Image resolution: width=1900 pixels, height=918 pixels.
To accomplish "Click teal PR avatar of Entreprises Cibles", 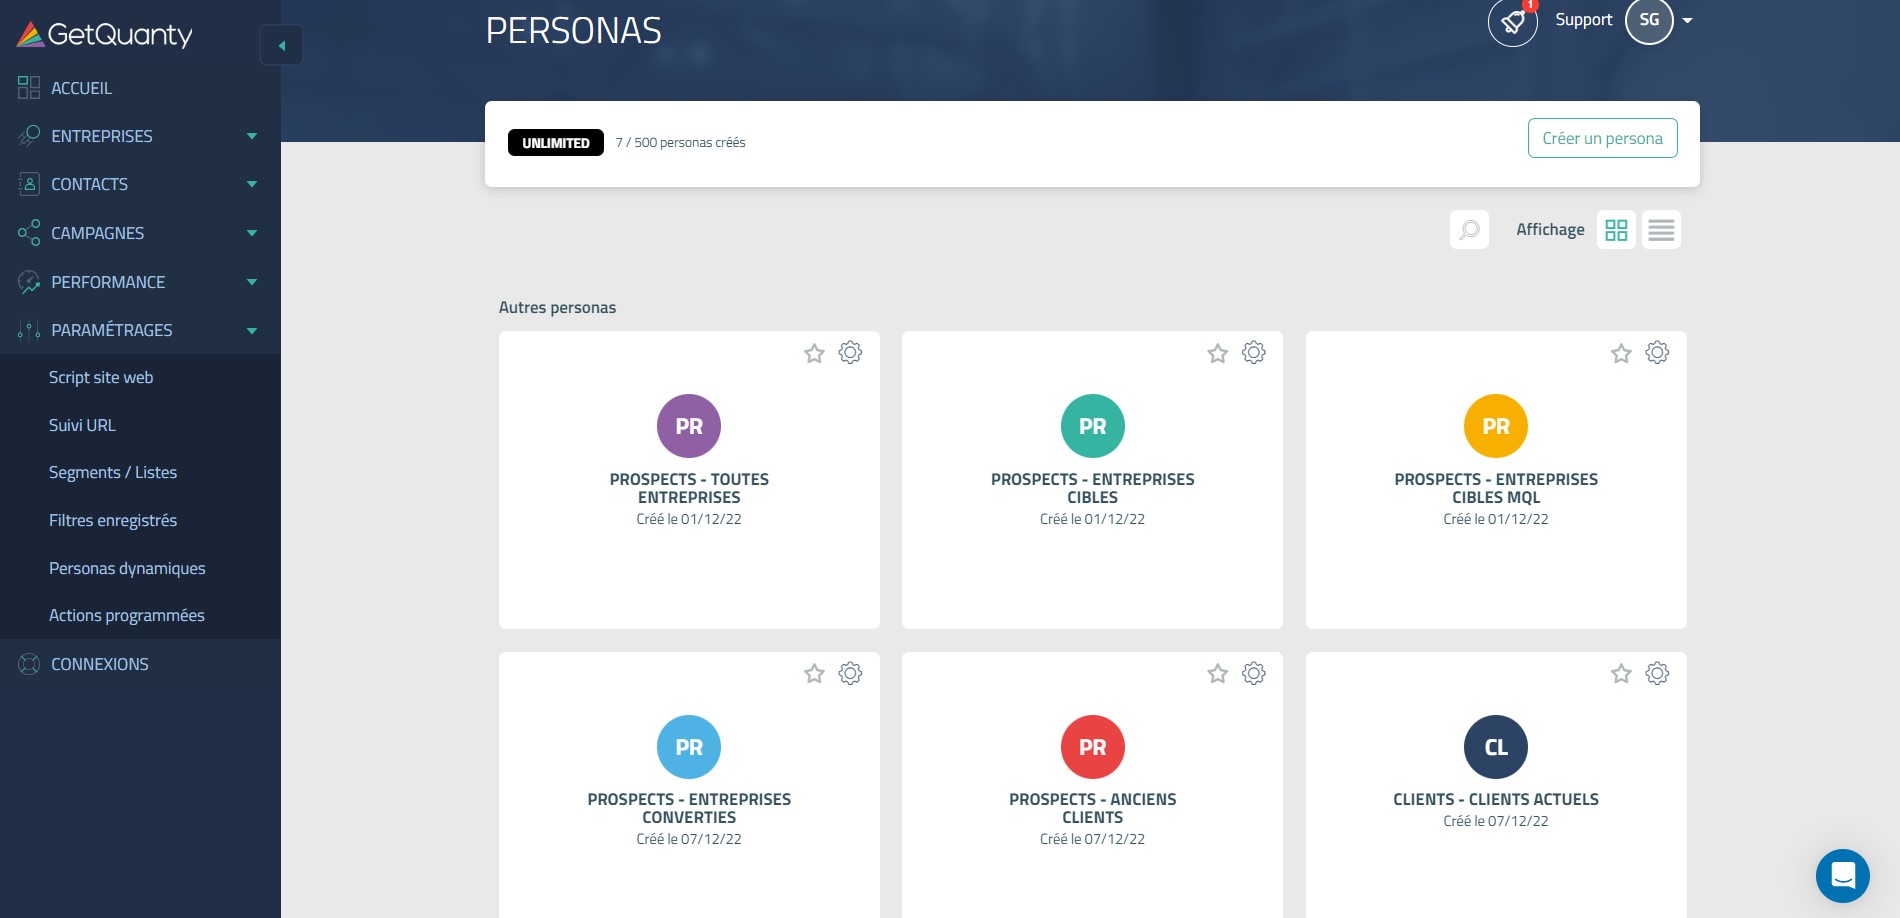I will (1092, 426).
